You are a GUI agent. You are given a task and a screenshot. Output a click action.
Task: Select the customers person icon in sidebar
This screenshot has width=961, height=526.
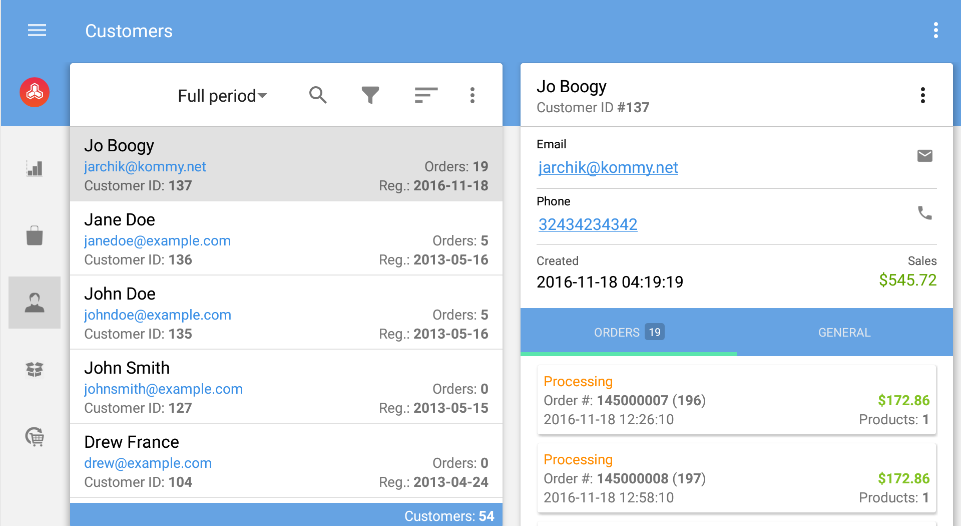tap(35, 303)
